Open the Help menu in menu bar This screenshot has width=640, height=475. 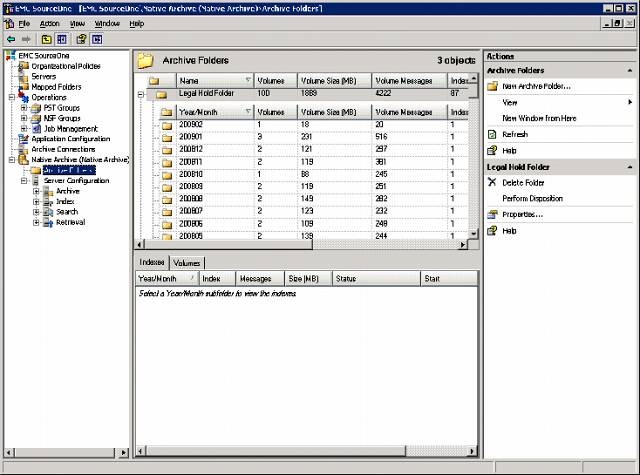pyautogui.click(x=137, y=24)
